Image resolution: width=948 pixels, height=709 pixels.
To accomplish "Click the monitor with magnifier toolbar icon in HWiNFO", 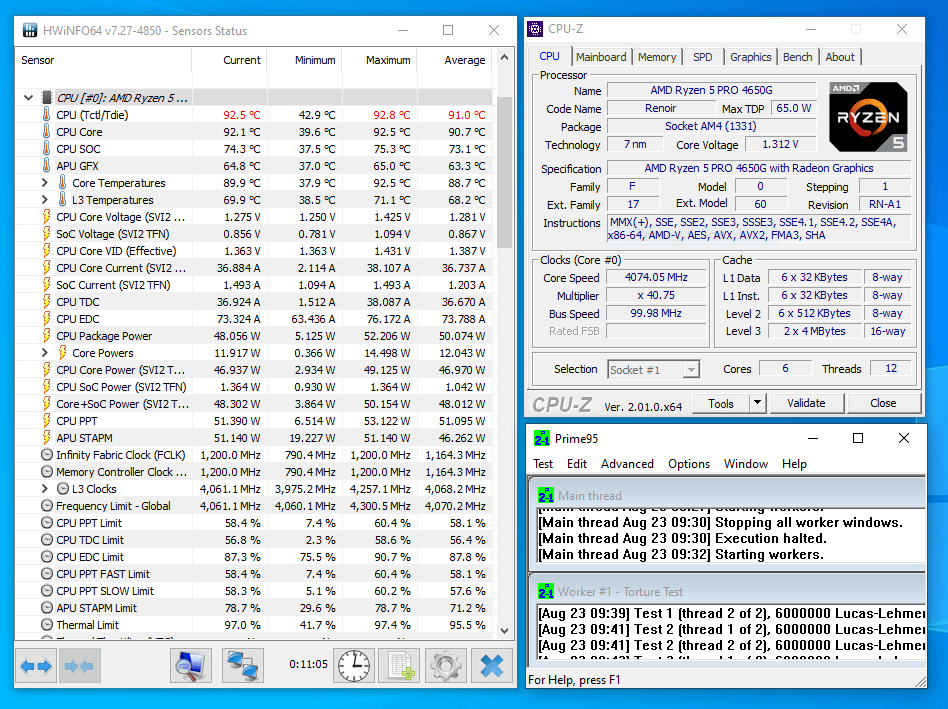I will pos(191,665).
